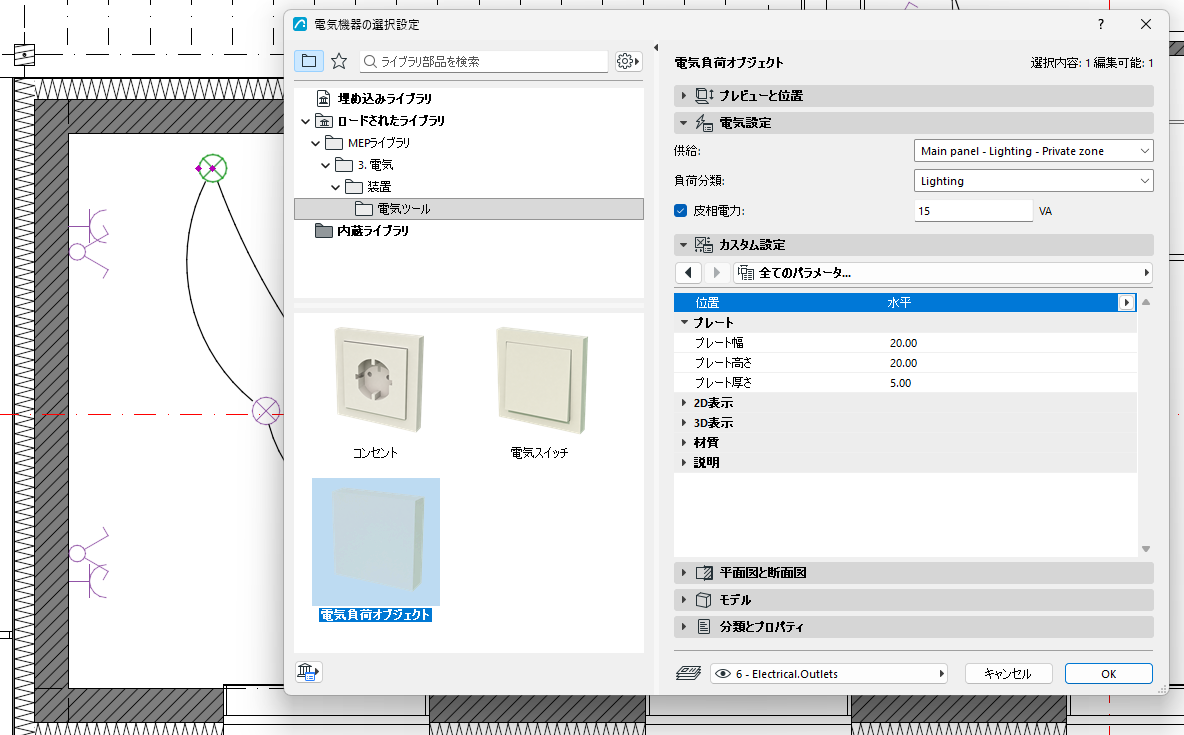Click the カスタム設定 panel icon
The image size is (1184, 735).
pos(704,245)
